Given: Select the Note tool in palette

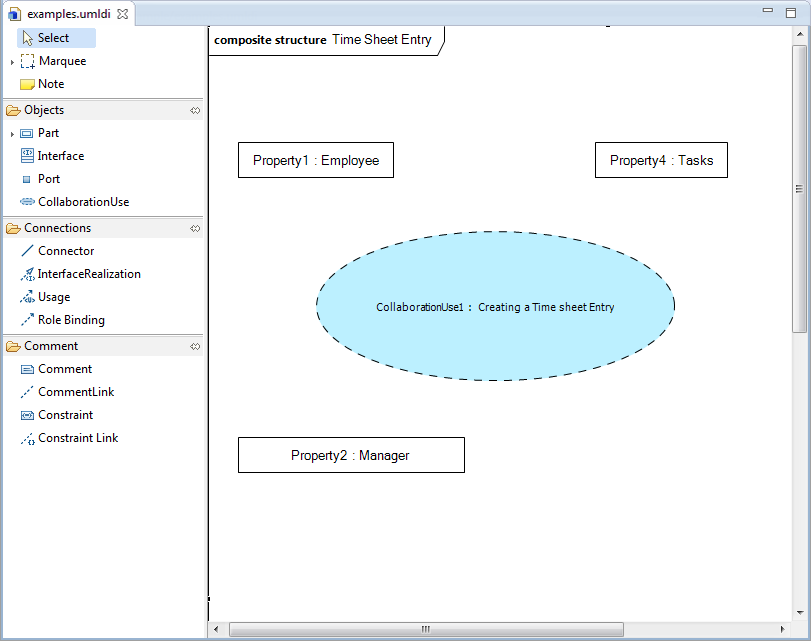Looking at the screenshot, I should tap(50, 84).
